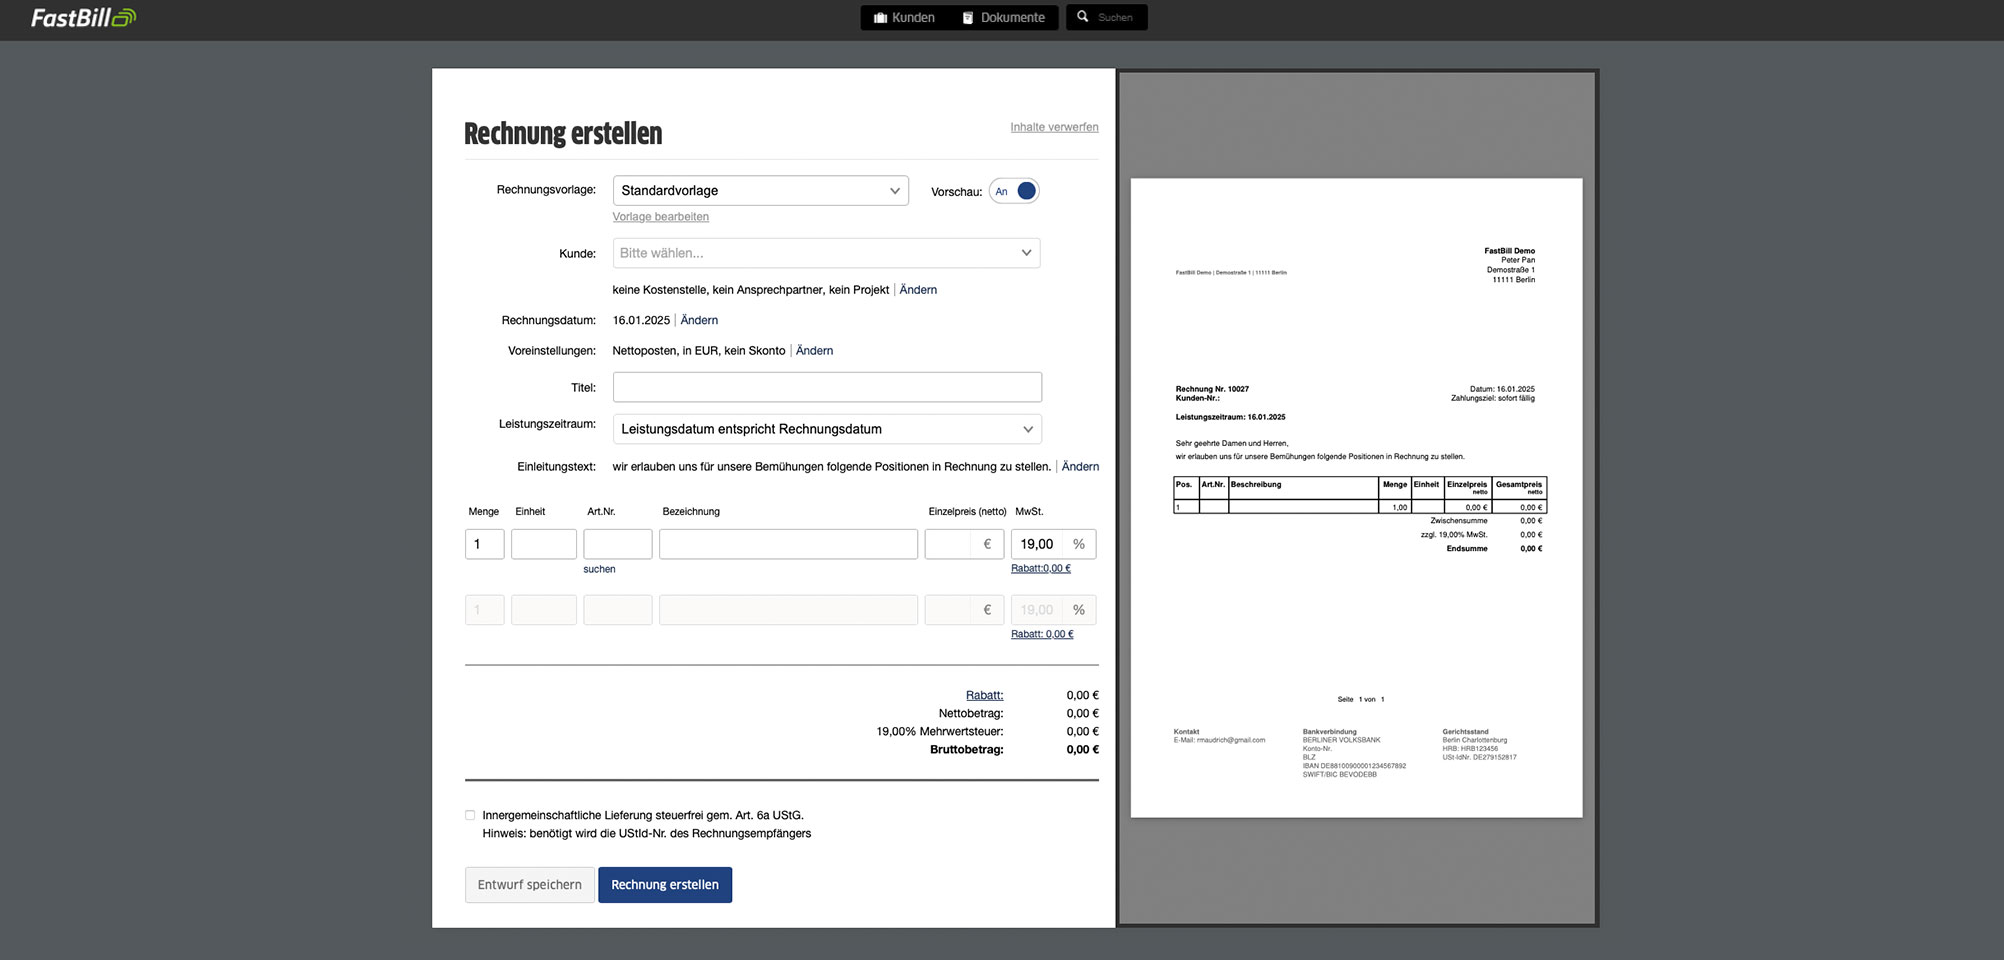Click Rechnung erstellen button
The image size is (2004, 960).
click(x=665, y=885)
